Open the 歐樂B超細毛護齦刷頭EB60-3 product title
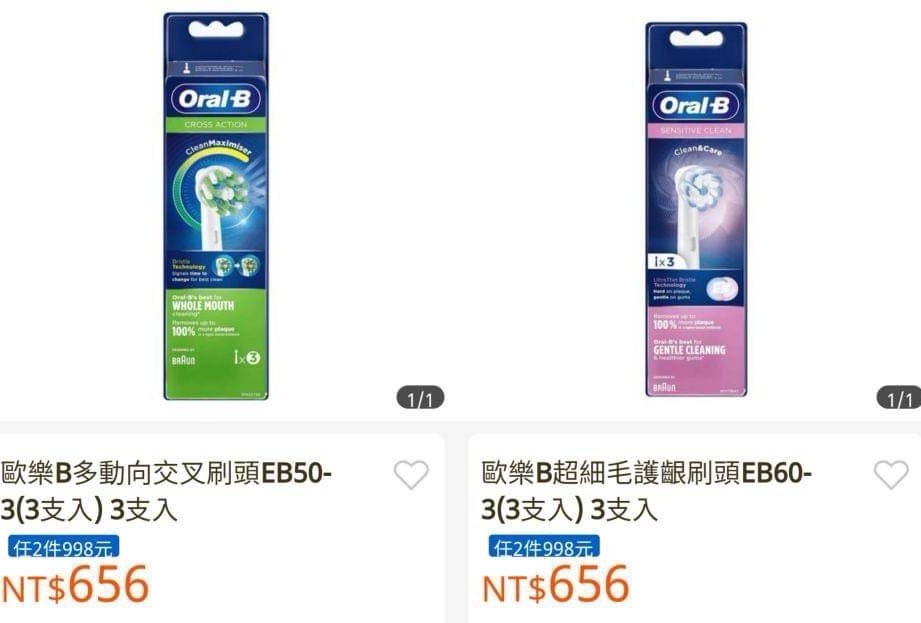 [646, 491]
